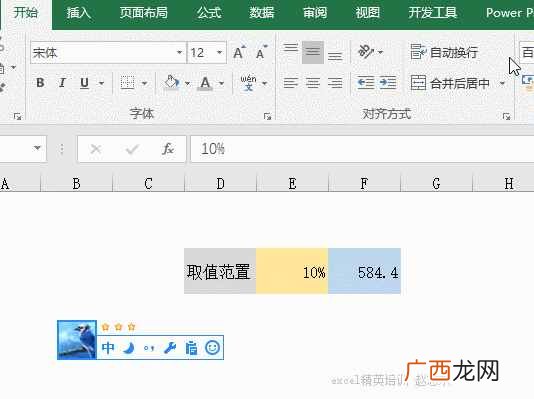The image size is (534, 399).
Task: Click the blue bird avatar thumbnail
Action: (77, 340)
